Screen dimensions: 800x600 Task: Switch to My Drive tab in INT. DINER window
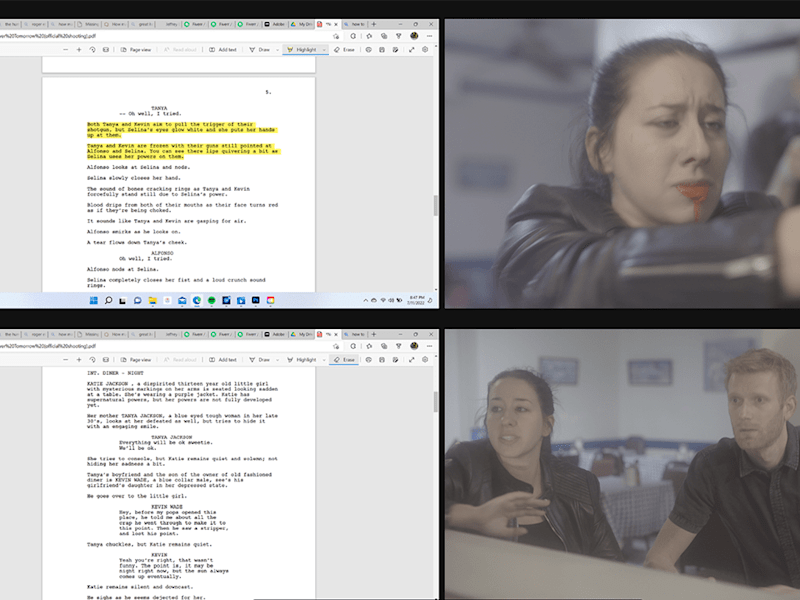click(302, 334)
